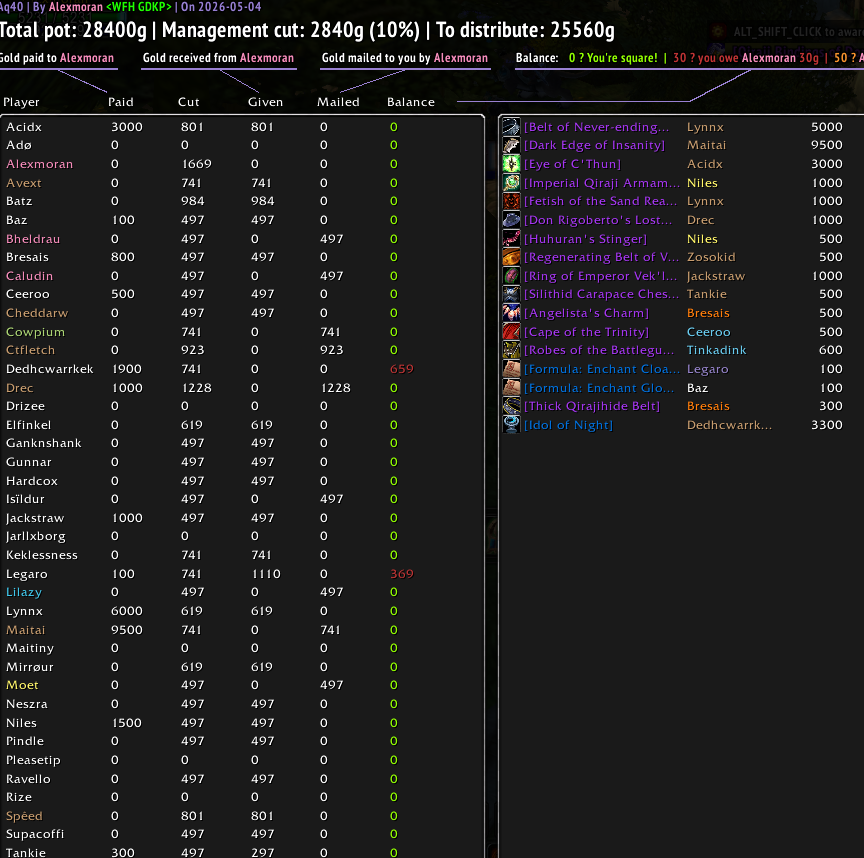Screen dimensions: 864x858
Task: Click the Cape of the Trinity icon
Action: pos(511,332)
